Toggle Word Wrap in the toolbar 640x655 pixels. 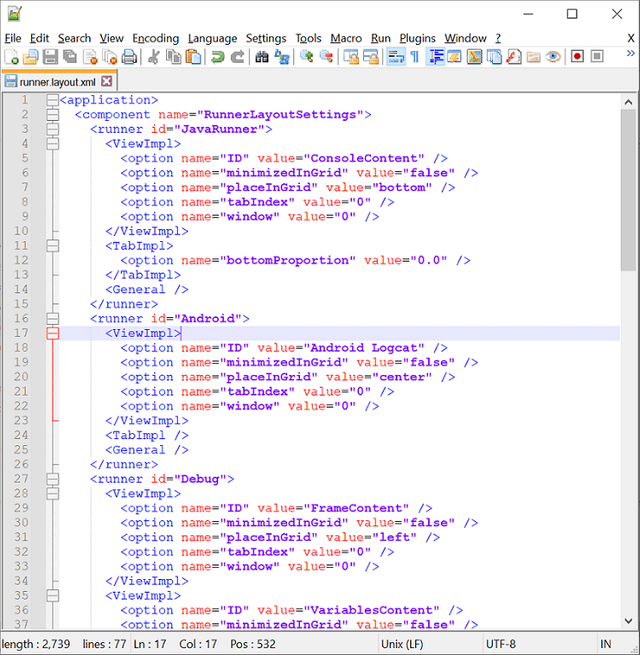click(395, 57)
